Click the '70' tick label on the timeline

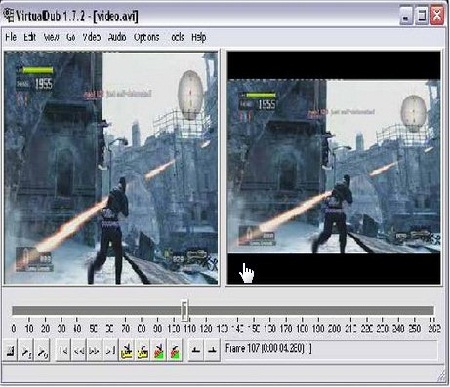(x=125, y=329)
